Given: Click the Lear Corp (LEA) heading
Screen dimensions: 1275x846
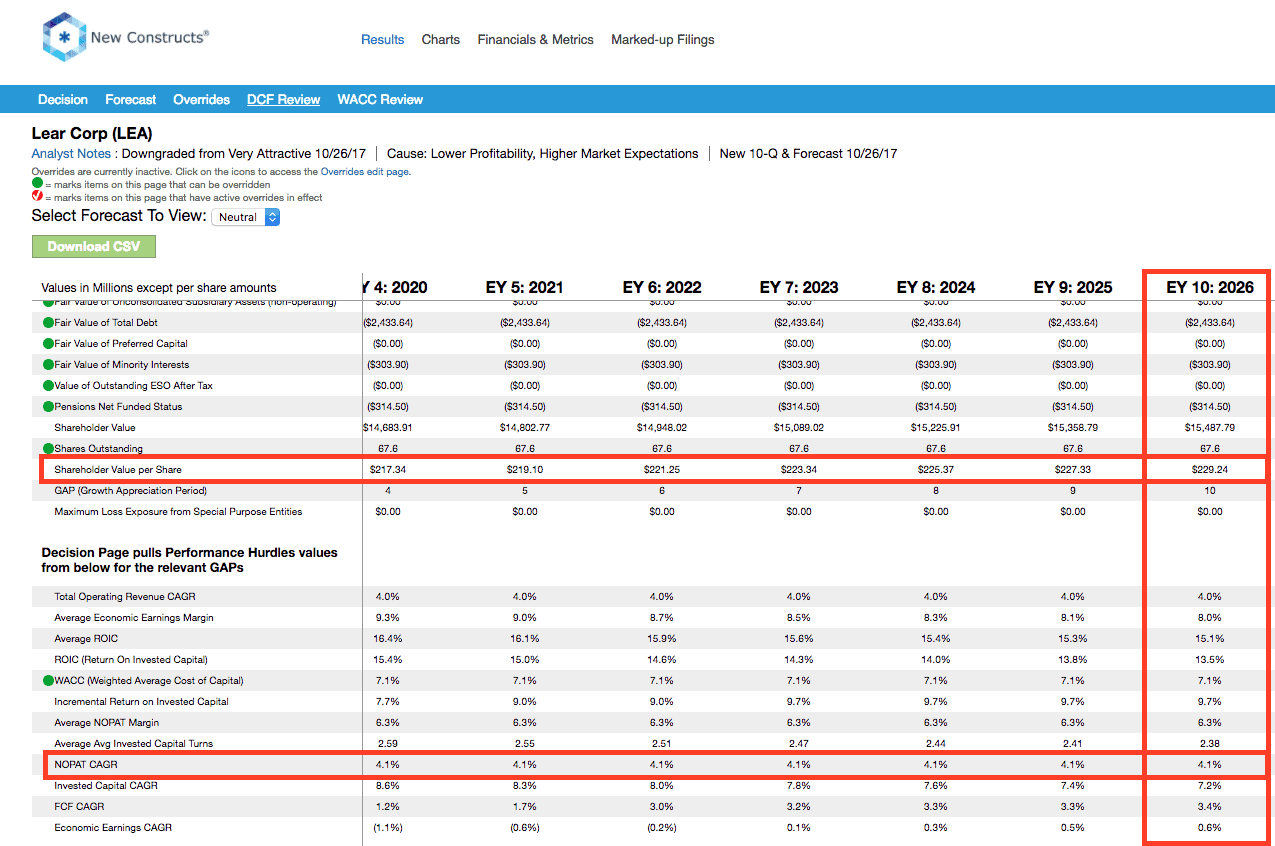Looking at the screenshot, I should click(92, 133).
